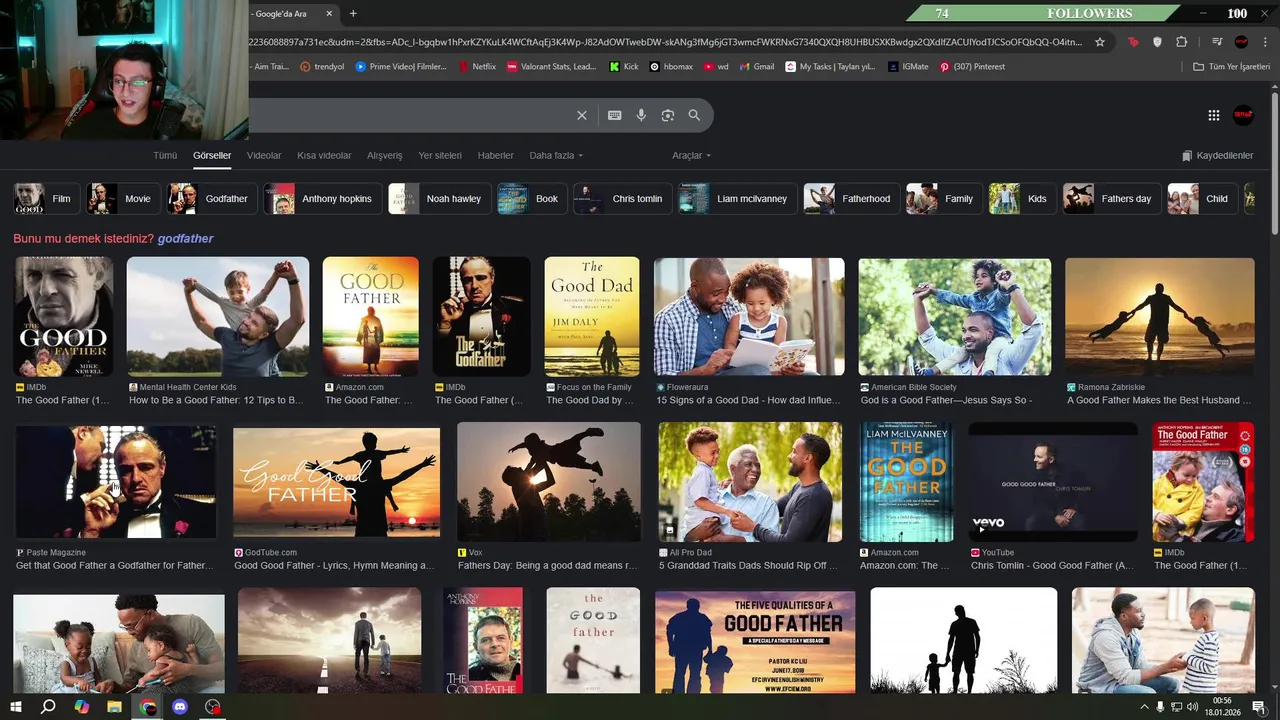The image size is (1280, 720).
Task: Open the Prime Video bookmark
Action: (401, 67)
